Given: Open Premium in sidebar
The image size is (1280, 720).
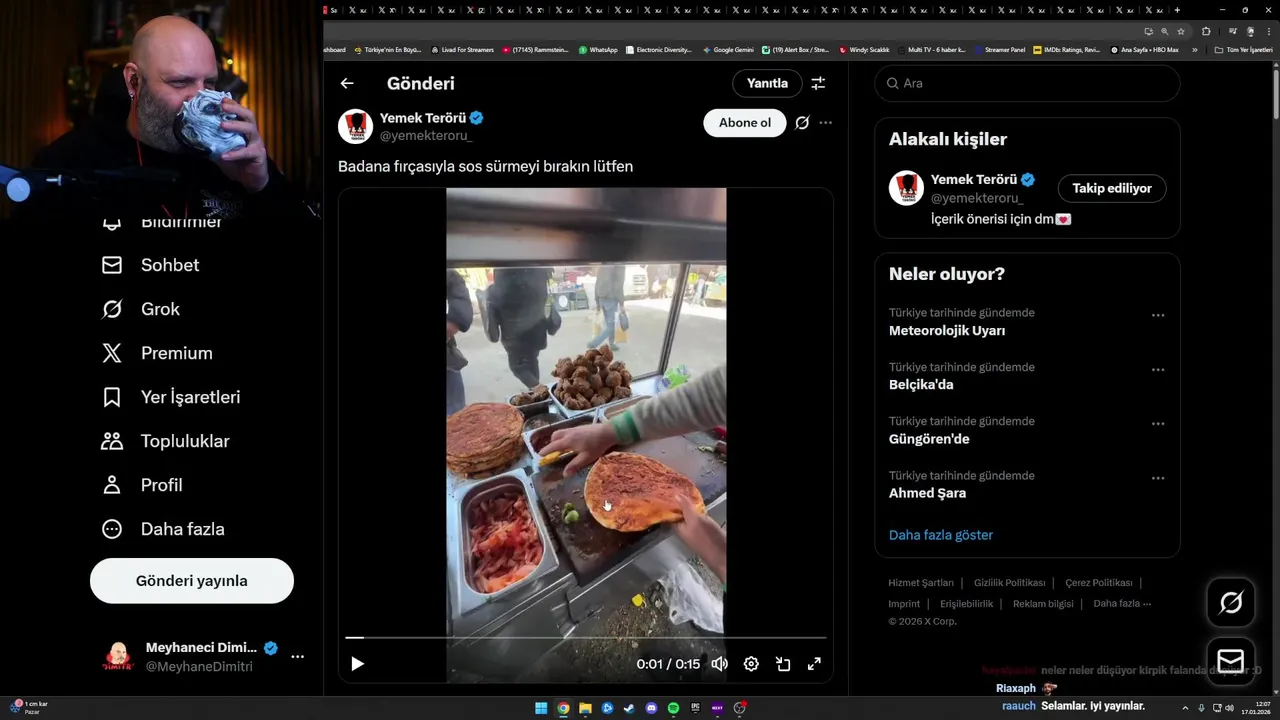Looking at the screenshot, I should point(157,353).
